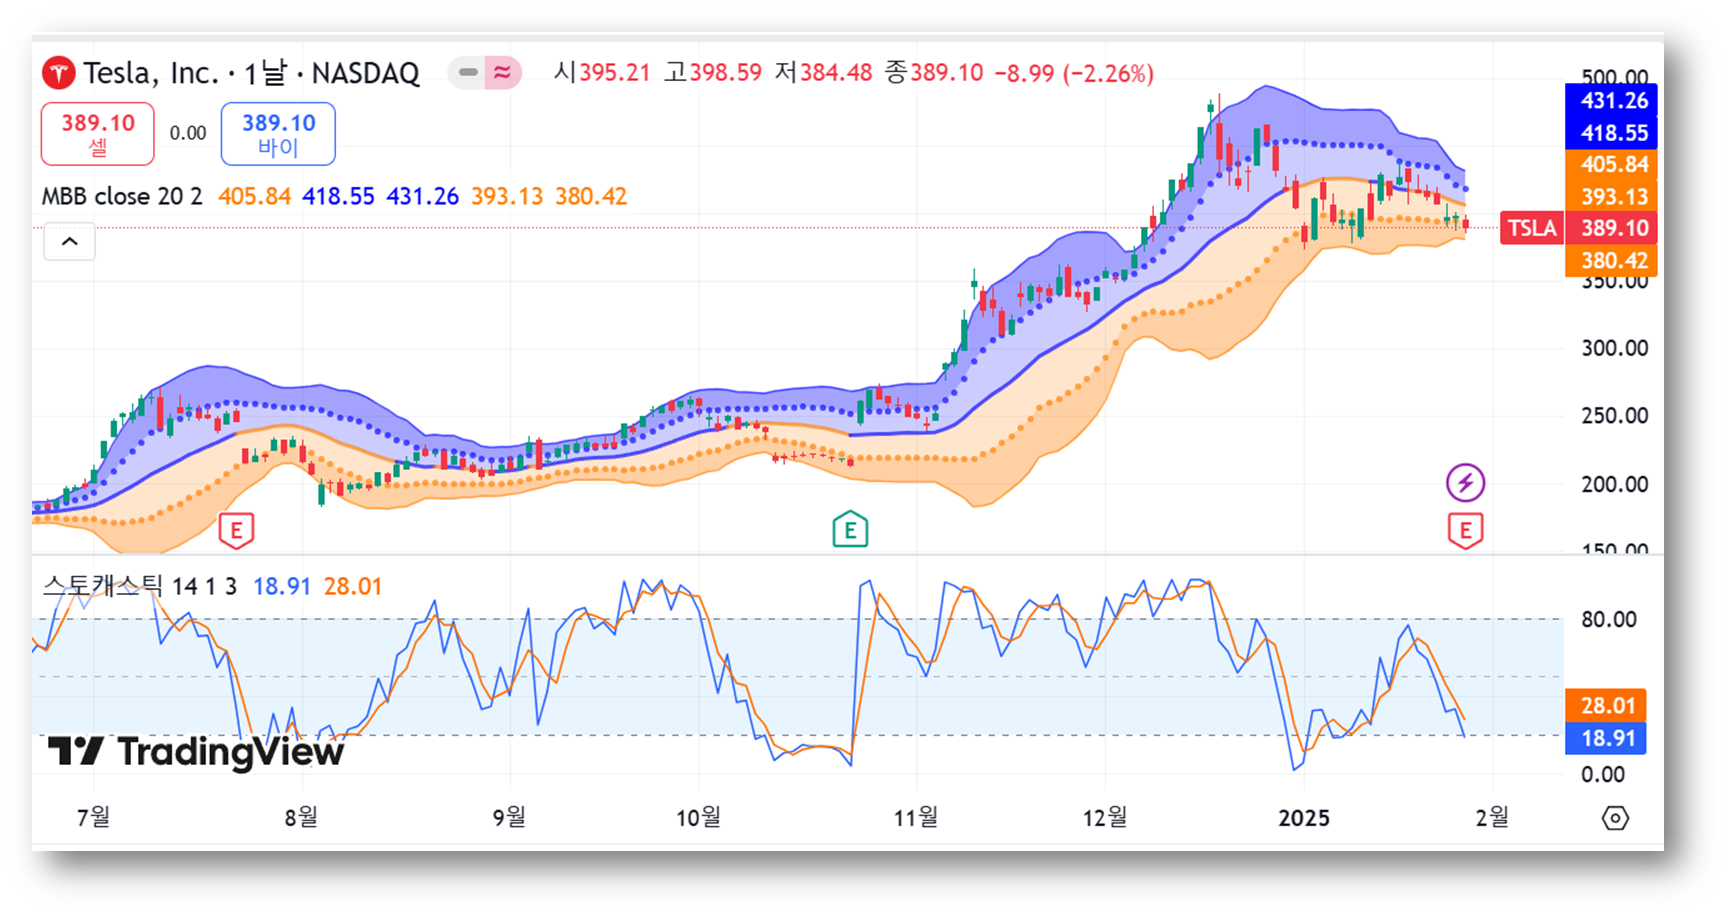This screenshot has width=1729, height=916.
Task: Click the 80.00 stochastic axis label
Action: tap(1608, 620)
